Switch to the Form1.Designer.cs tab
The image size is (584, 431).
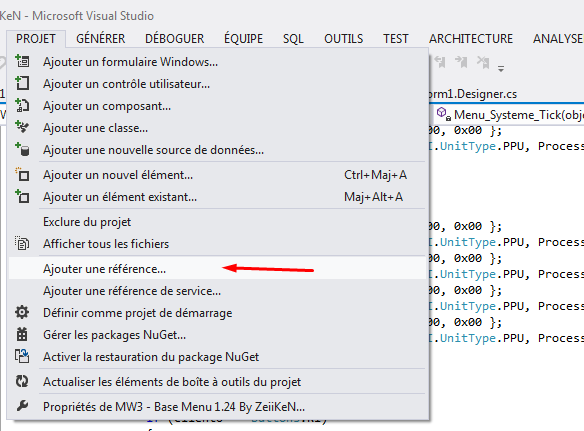[473, 94]
